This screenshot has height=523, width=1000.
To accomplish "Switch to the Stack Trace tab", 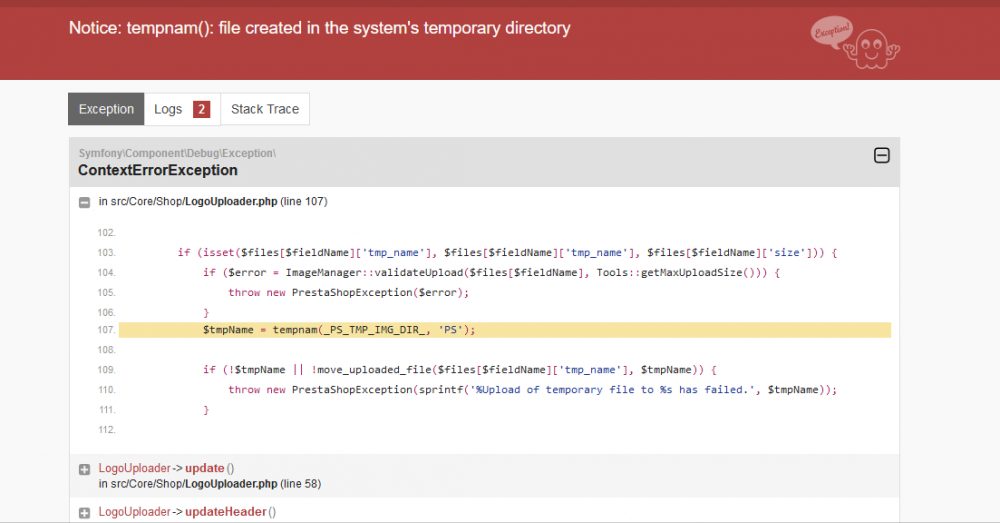I will coord(265,109).
